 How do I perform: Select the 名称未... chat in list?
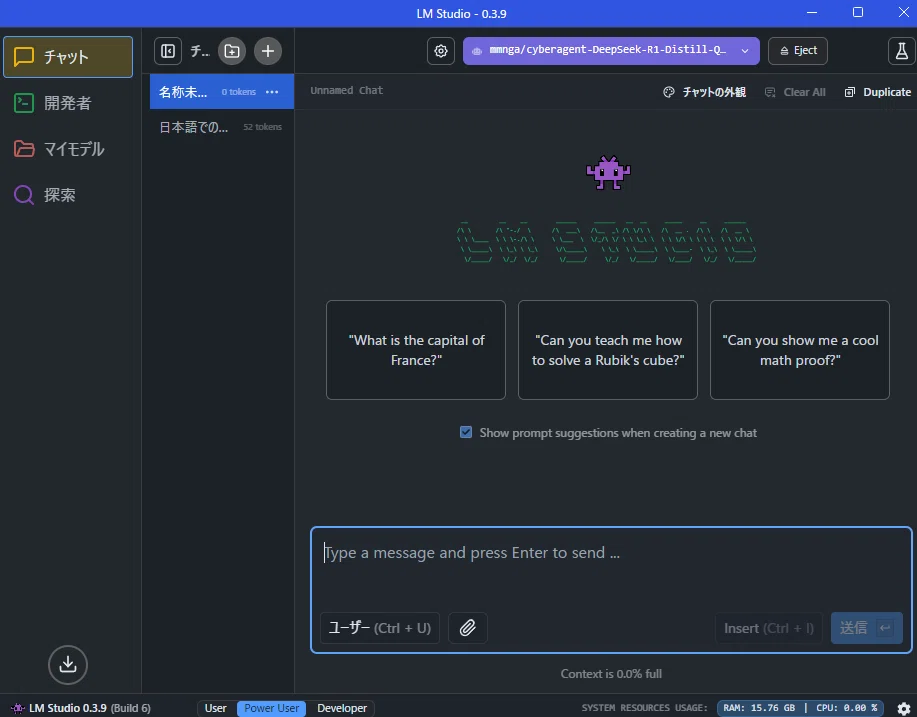222,92
